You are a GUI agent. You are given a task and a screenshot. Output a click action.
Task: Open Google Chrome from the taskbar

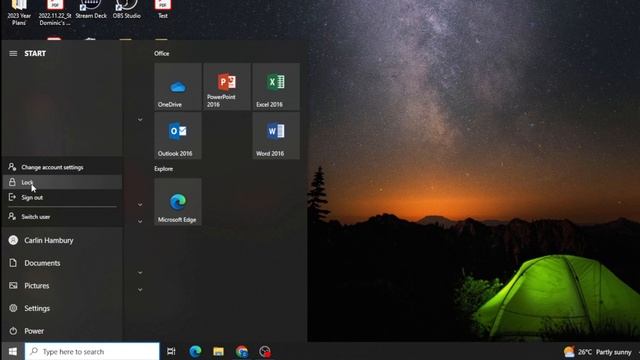click(242, 351)
